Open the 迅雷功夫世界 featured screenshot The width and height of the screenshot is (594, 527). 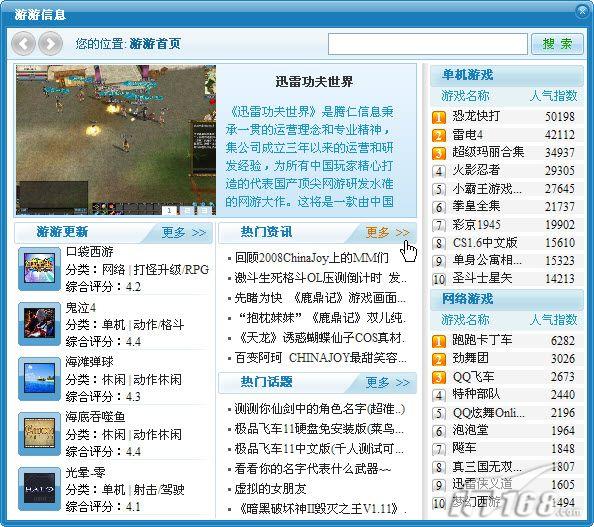click(x=116, y=140)
